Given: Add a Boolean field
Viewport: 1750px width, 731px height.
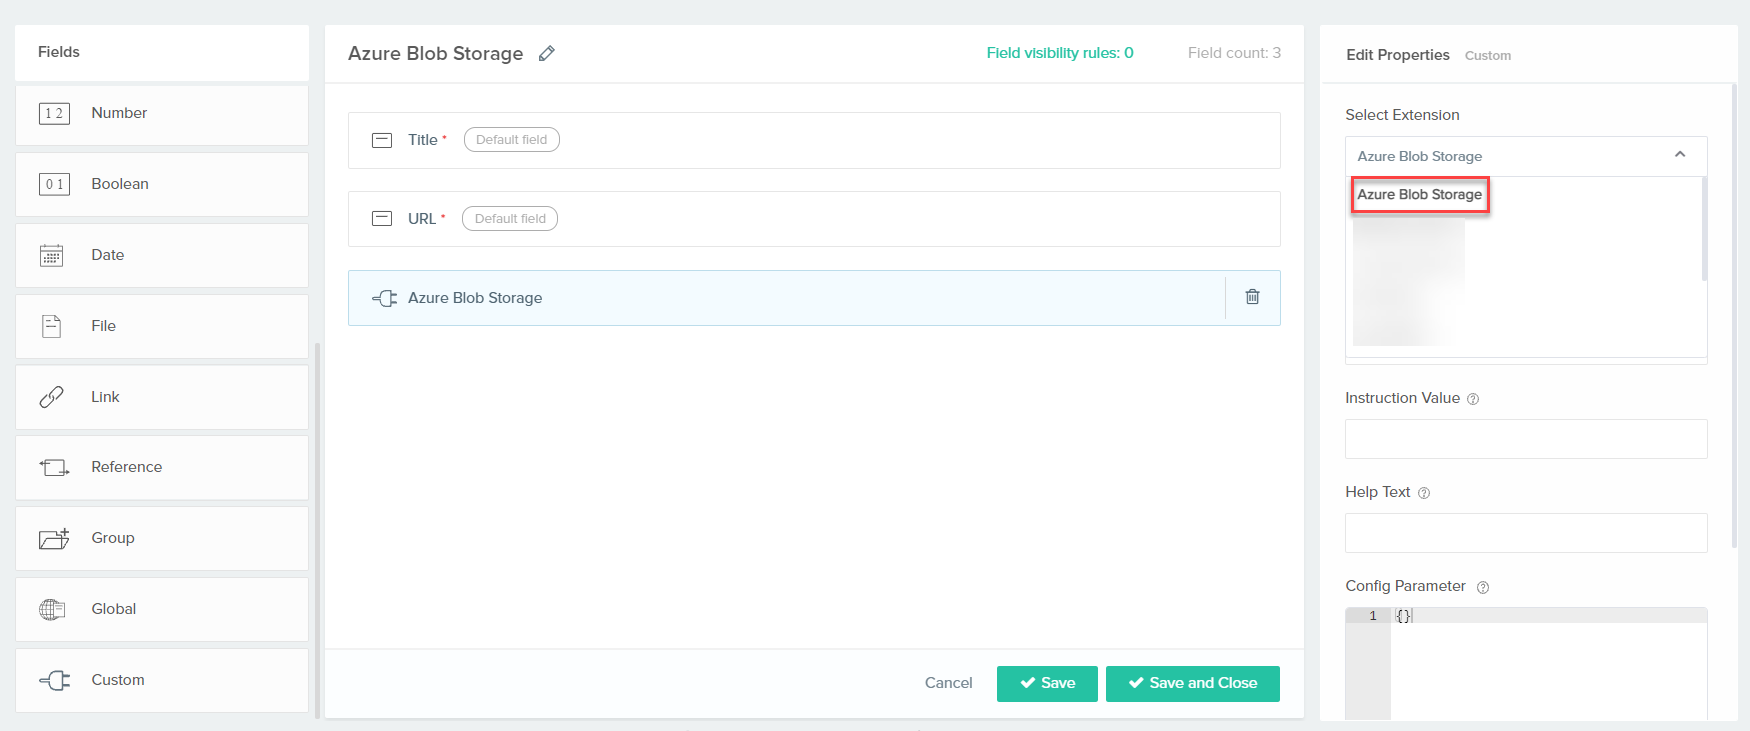Looking at the screenshot, I should [162, 184].
